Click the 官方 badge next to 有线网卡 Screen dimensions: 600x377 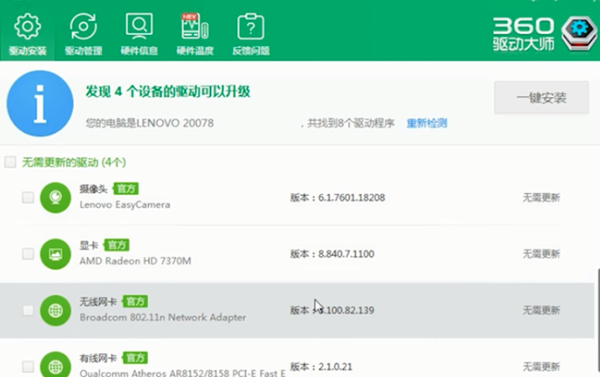pos(135,358)
